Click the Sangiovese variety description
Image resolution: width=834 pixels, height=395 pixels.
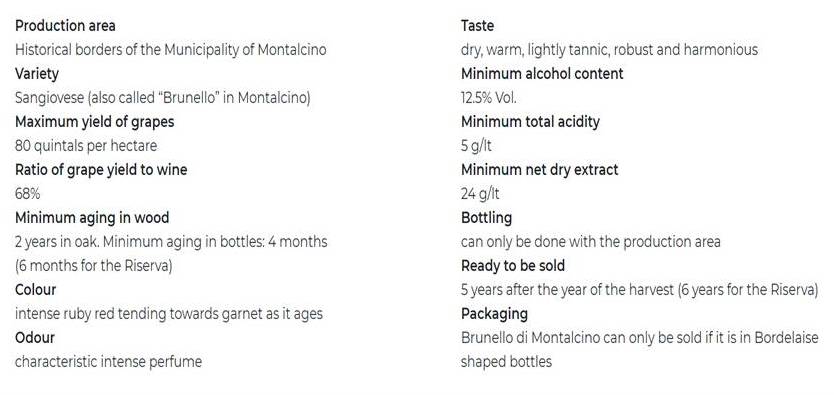(162, 98)
